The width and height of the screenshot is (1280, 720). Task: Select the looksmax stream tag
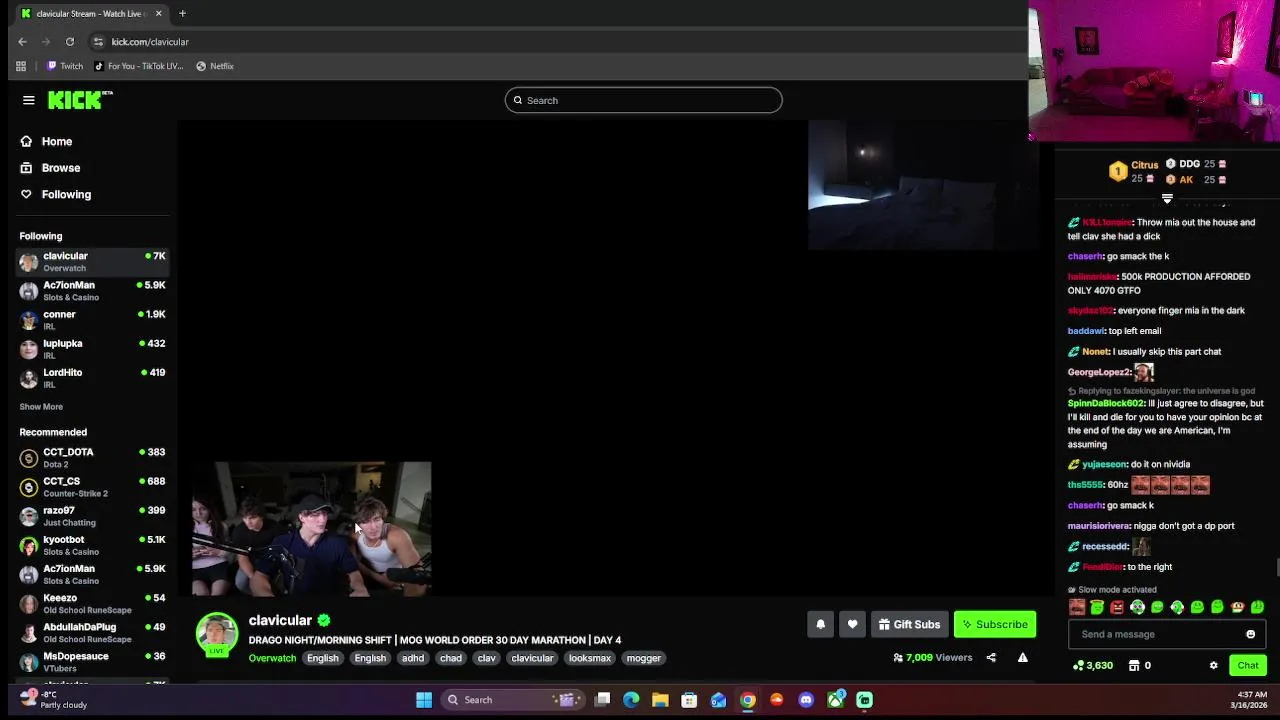[590, 658]
